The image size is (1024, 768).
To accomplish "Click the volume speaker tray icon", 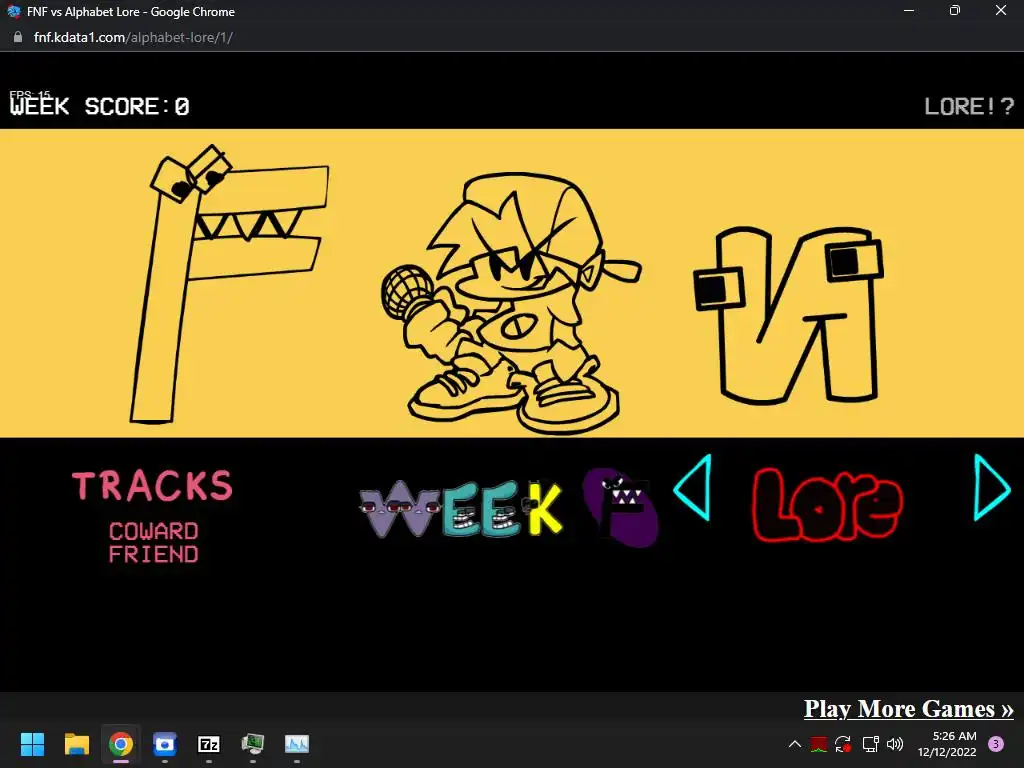I will (895, 744).
